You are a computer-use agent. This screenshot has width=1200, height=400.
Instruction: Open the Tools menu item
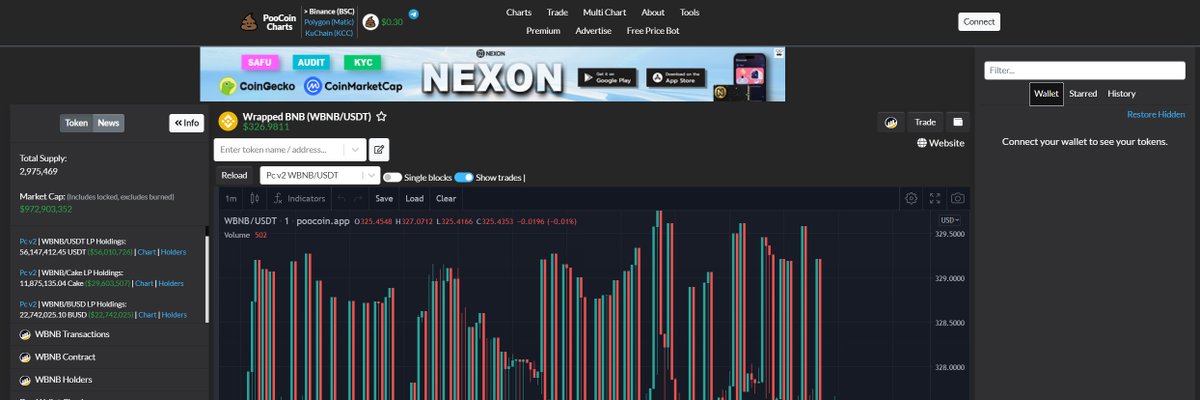point(690,13)
